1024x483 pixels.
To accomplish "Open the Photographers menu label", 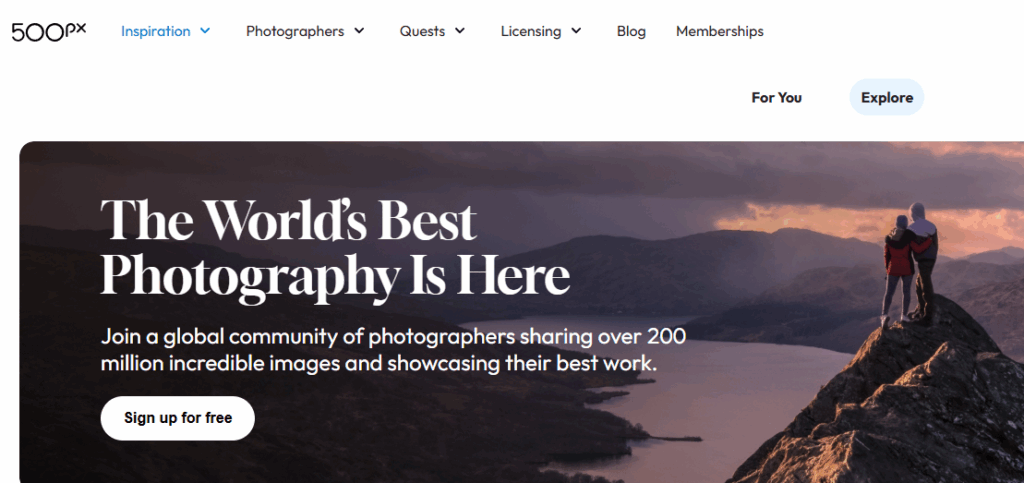I will point(295,31).
